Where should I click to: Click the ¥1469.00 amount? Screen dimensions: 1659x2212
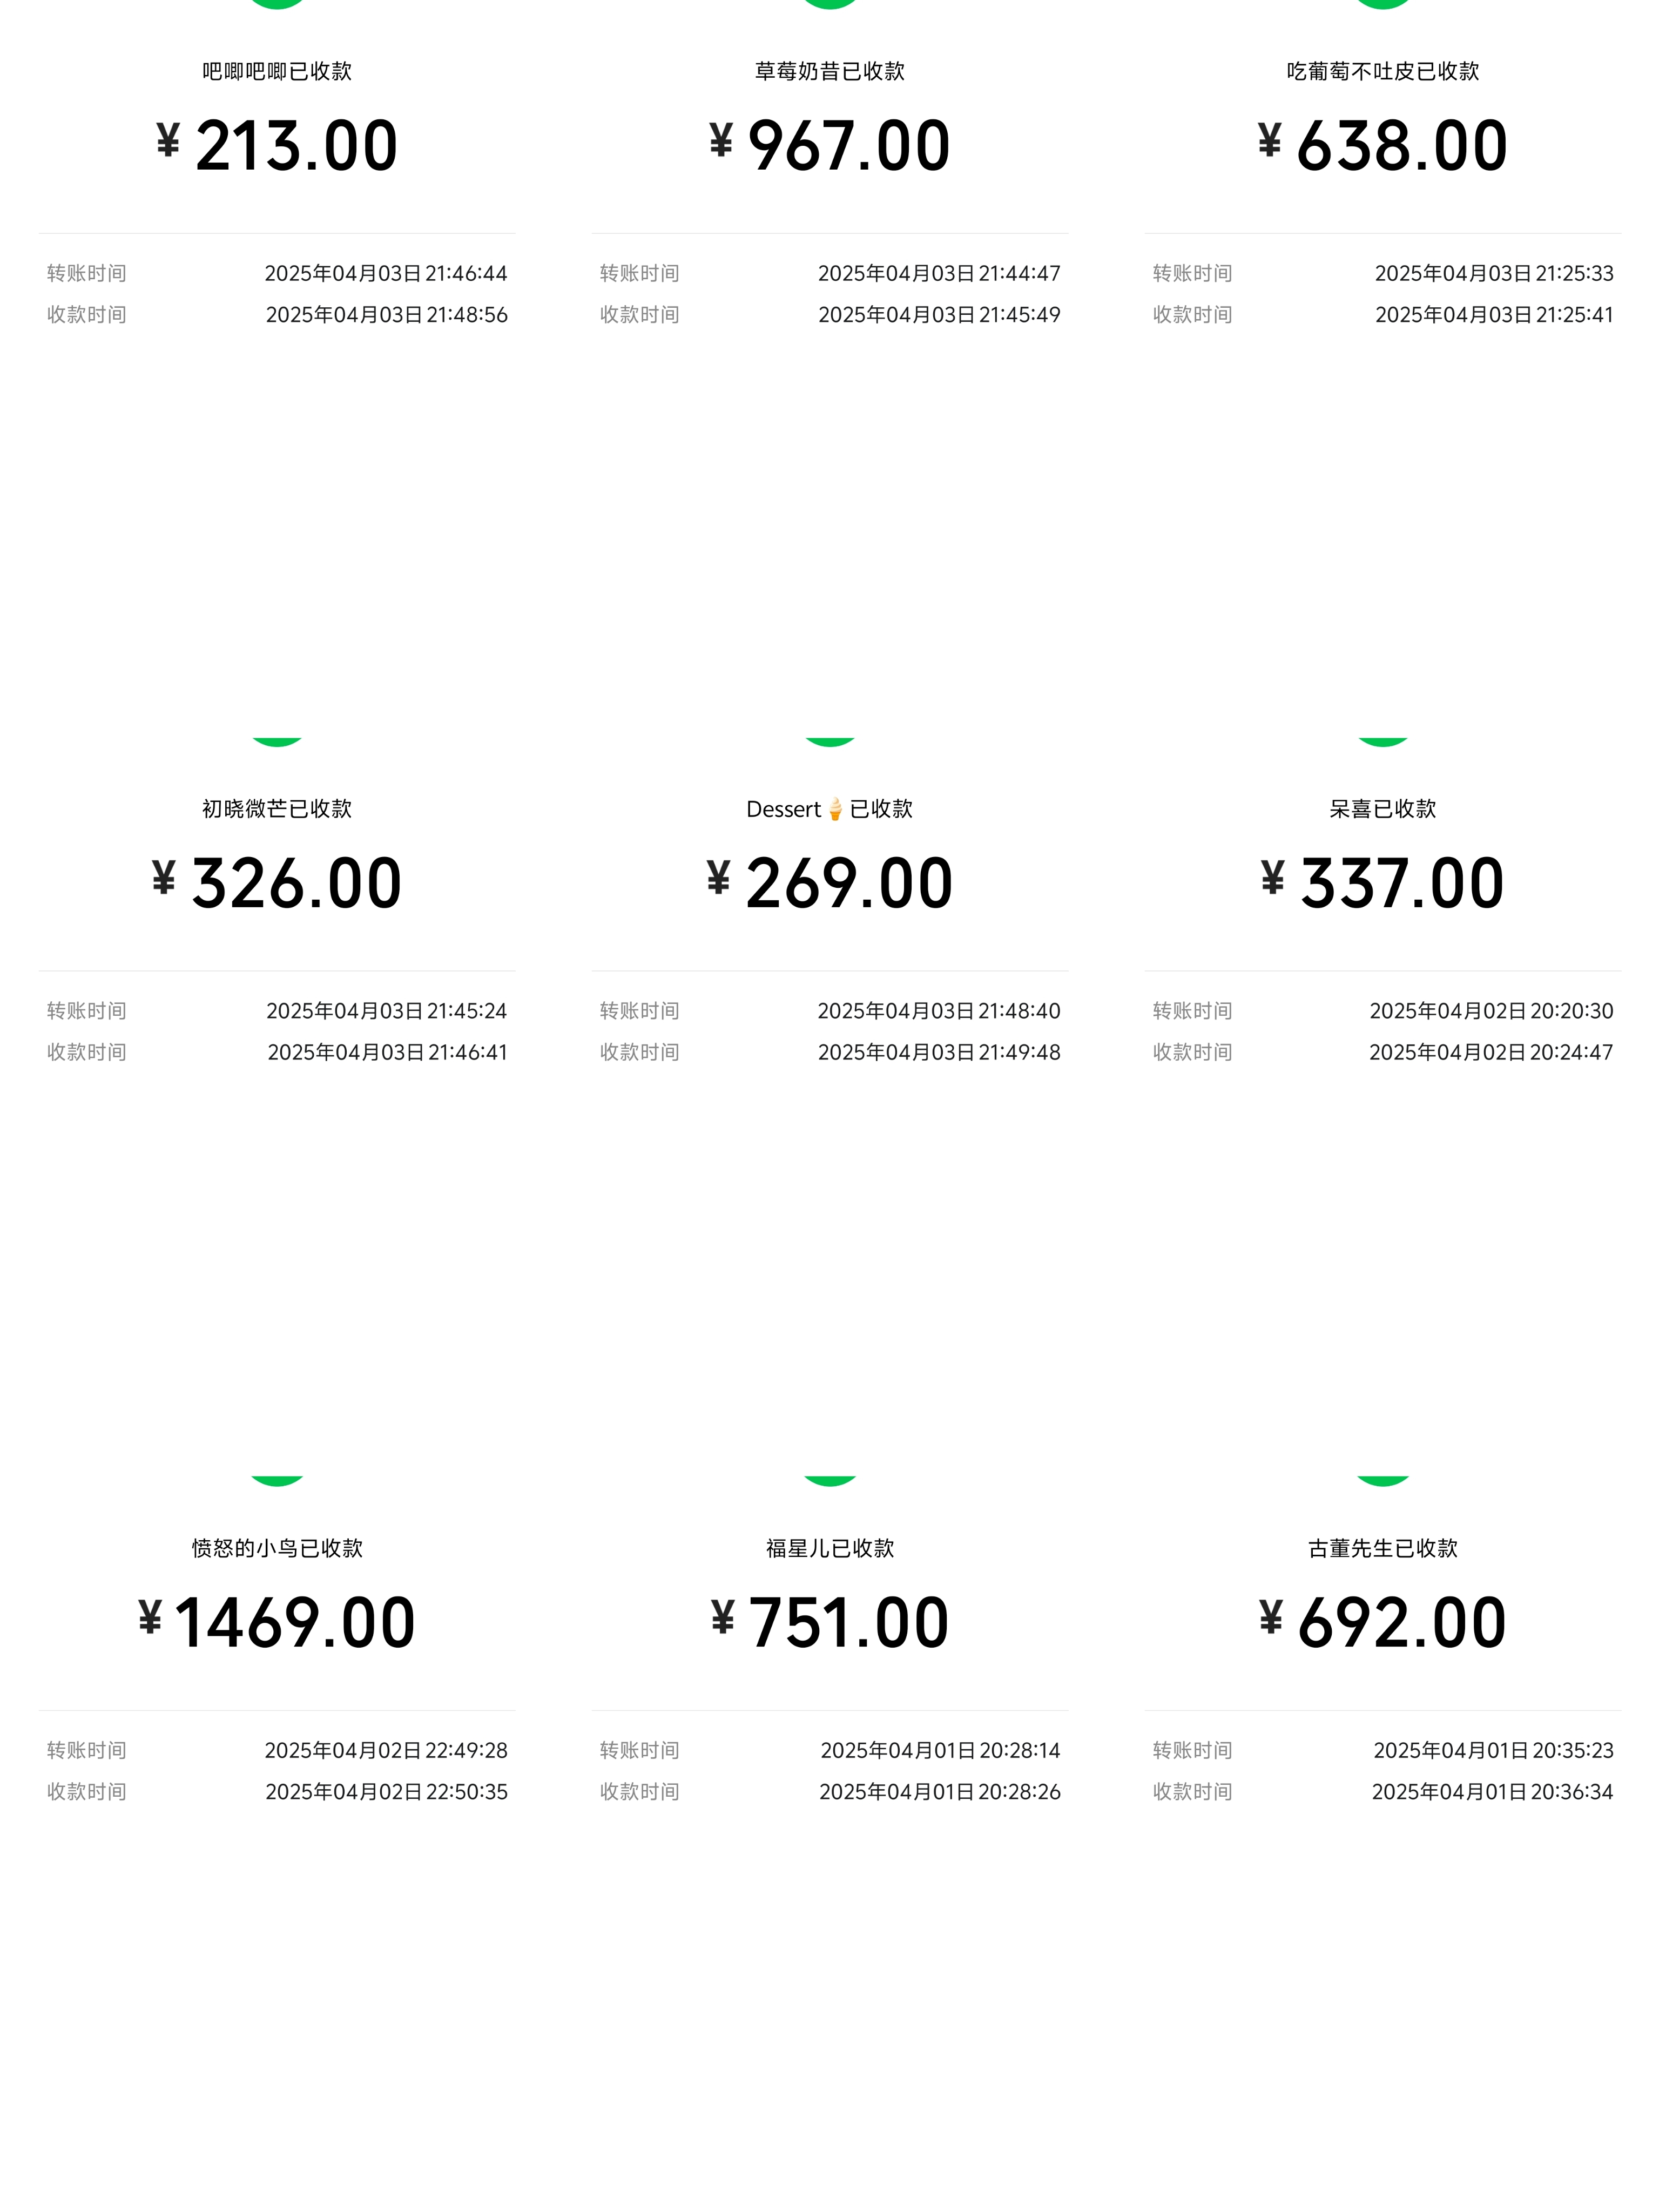[277, 1622]
